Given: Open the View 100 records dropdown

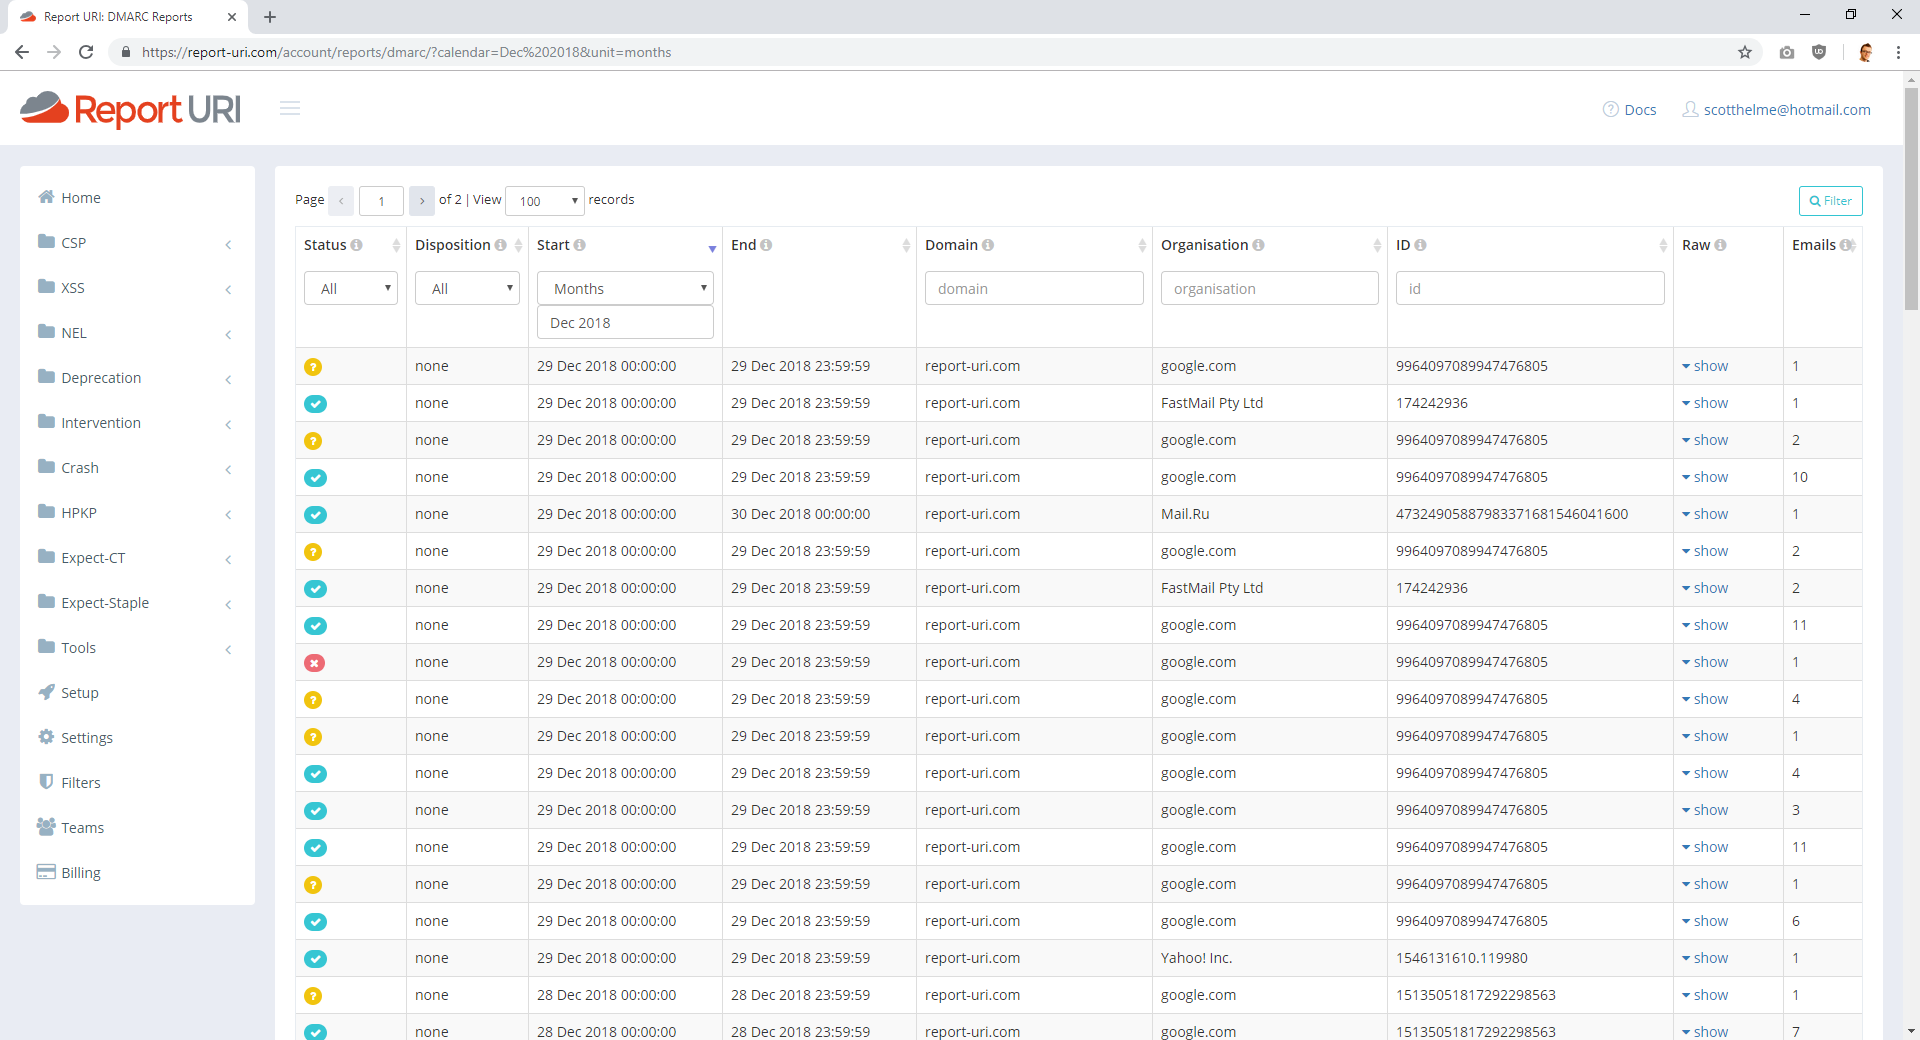Looking at the screenshot, I should [x=545, y=201].
